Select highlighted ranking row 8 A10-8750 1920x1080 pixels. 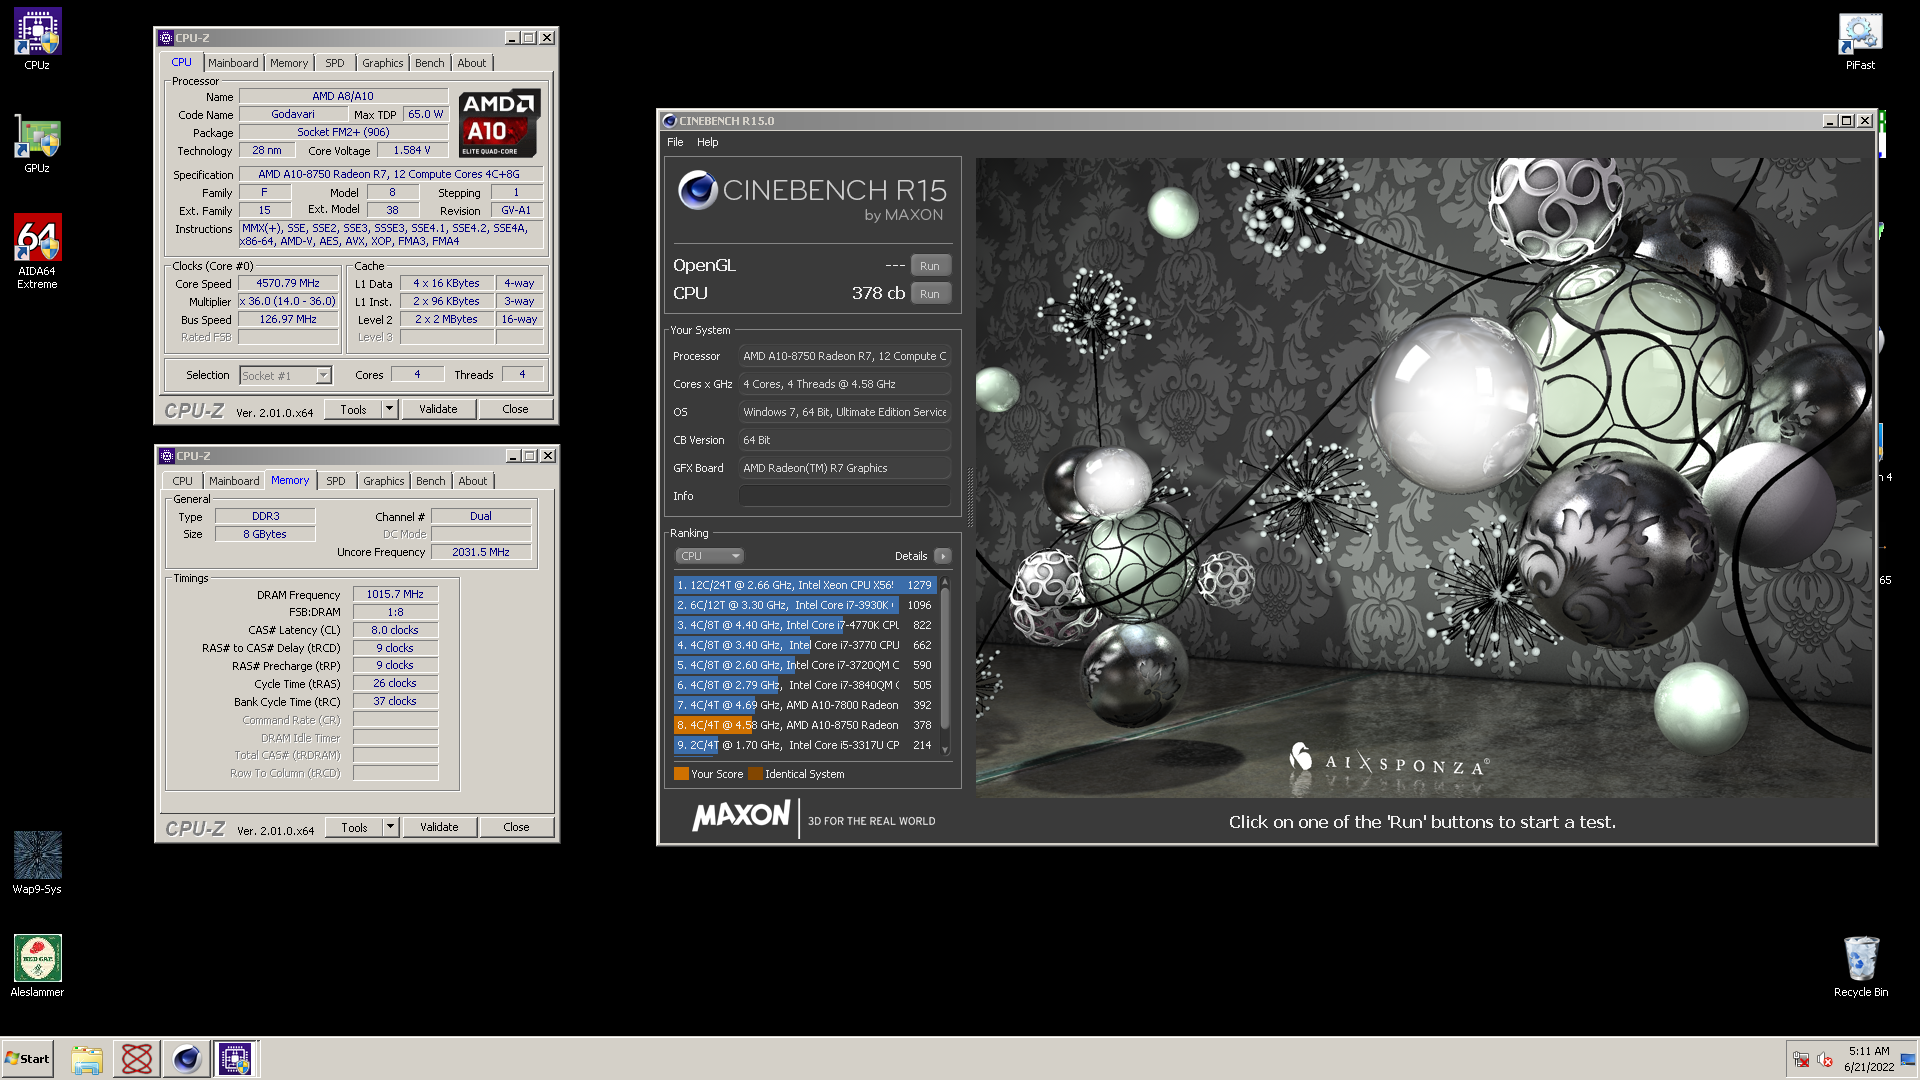click(805, 725)
